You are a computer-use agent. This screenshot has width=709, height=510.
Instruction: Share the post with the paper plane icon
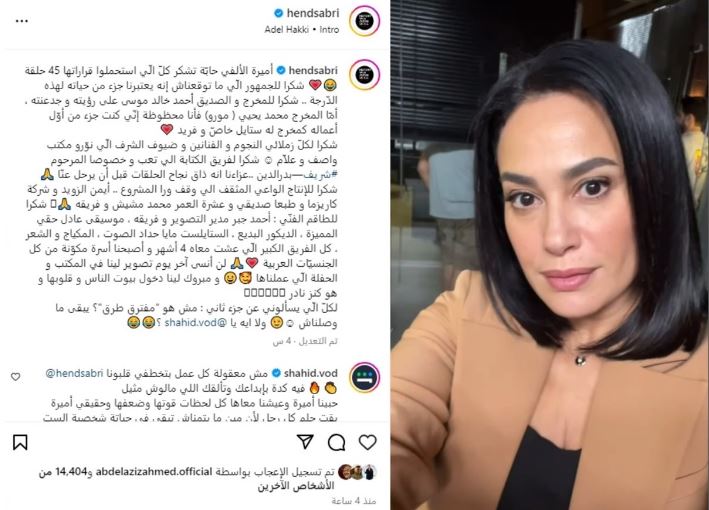click(305, 442)
